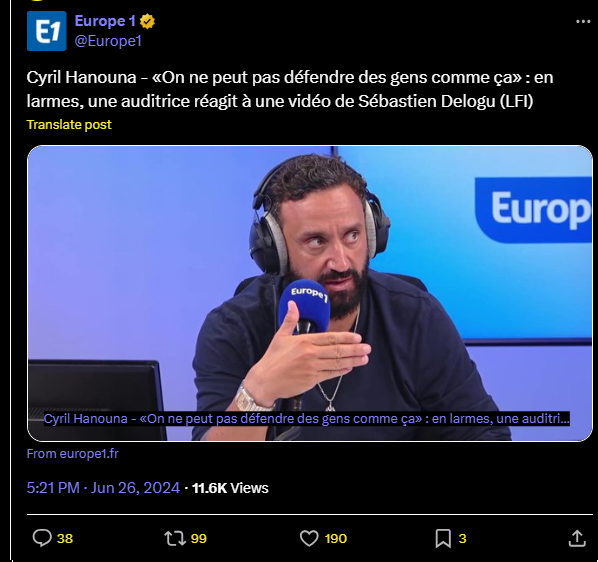Click the 3 bookmarks count
The width and height of the screenshot is (598, 562).
[462, 539]
